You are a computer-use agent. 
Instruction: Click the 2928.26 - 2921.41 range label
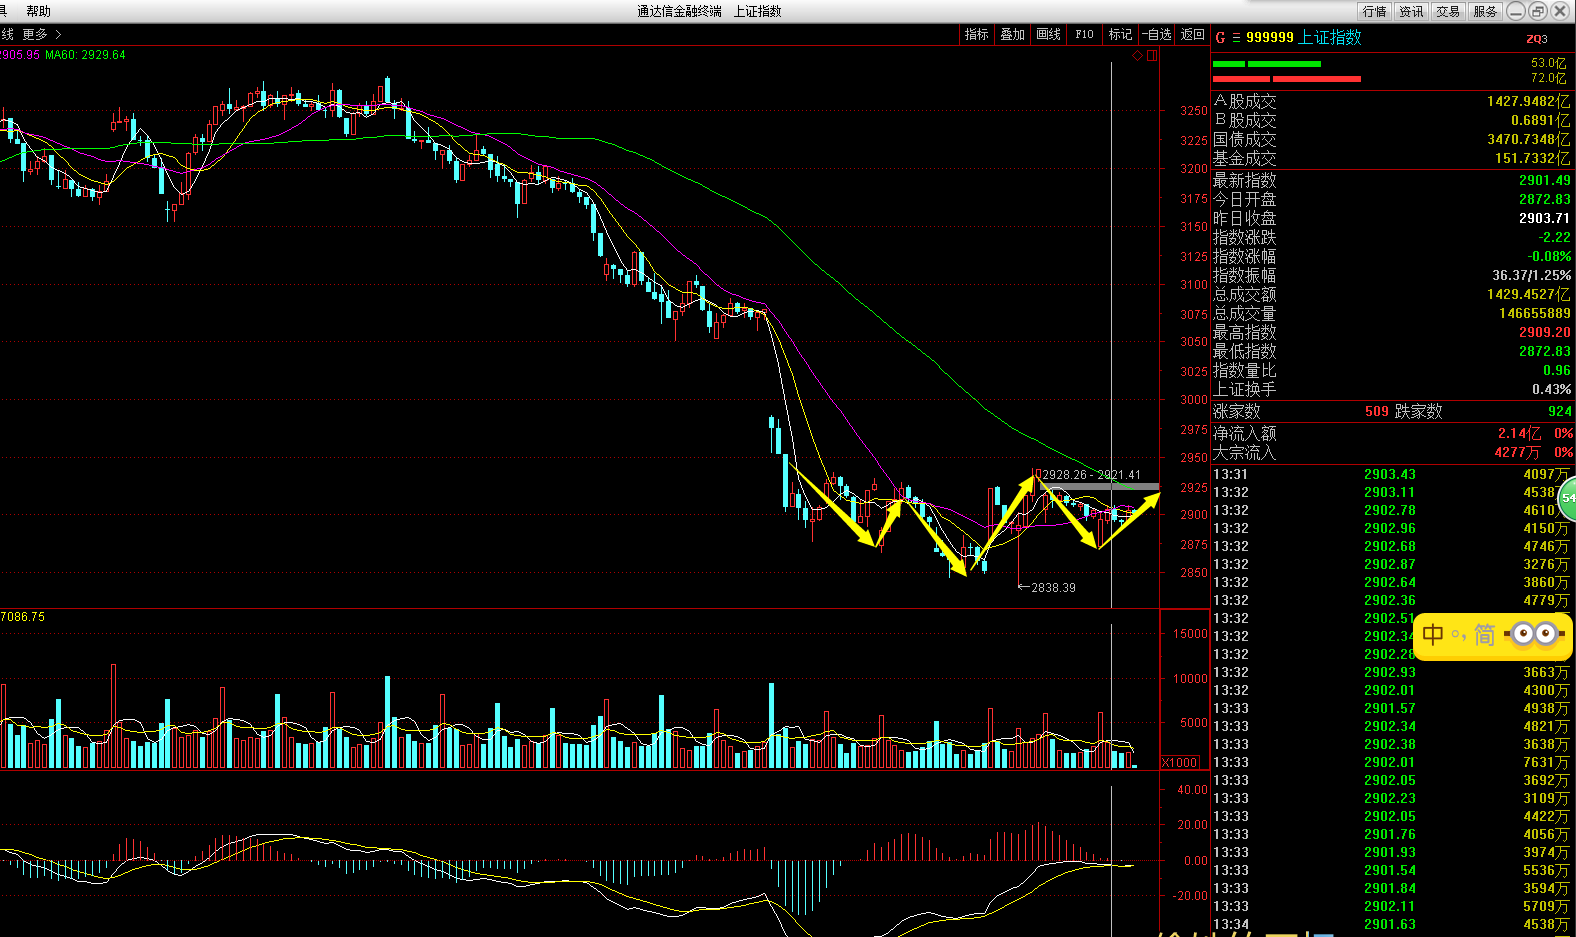[x=1091, y=475]
